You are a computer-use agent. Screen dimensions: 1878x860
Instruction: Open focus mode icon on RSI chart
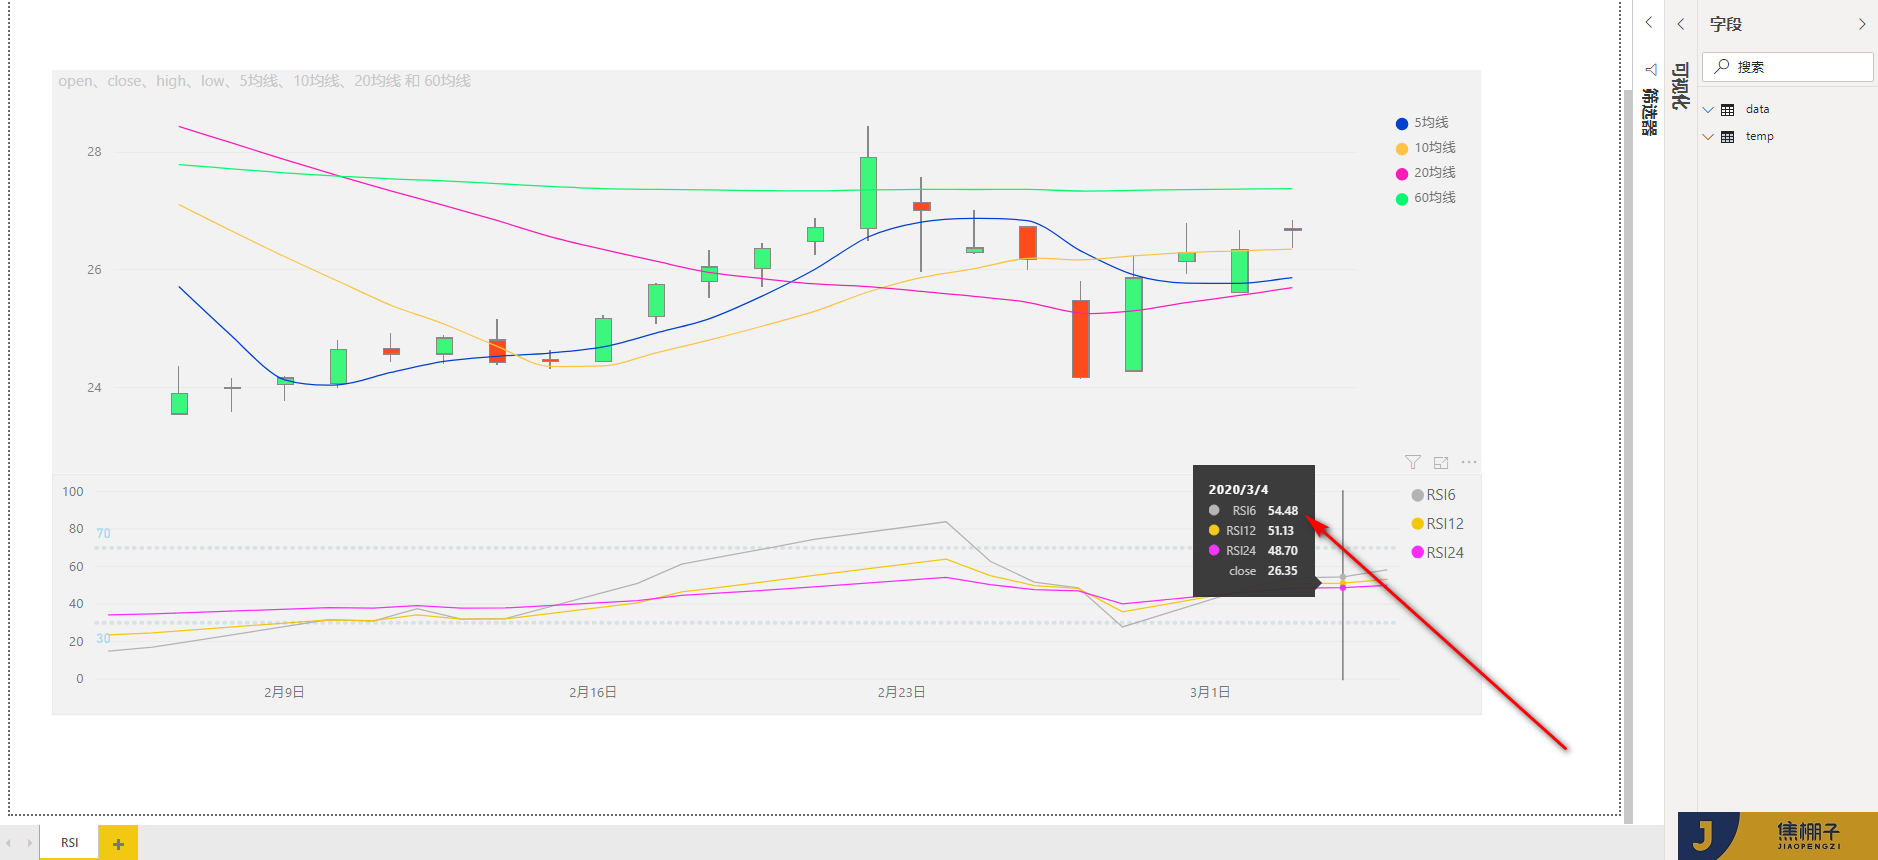pos(1441,462)
